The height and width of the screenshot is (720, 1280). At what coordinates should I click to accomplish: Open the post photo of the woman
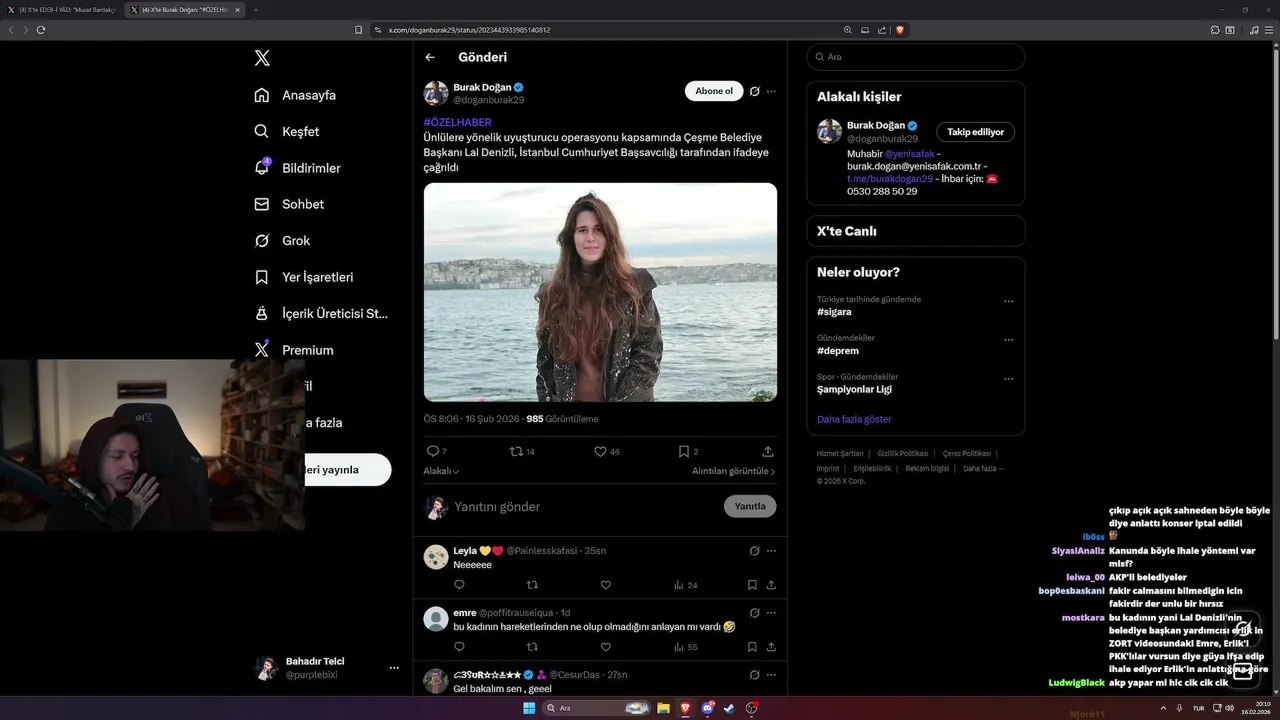click(x=600, y=292)
